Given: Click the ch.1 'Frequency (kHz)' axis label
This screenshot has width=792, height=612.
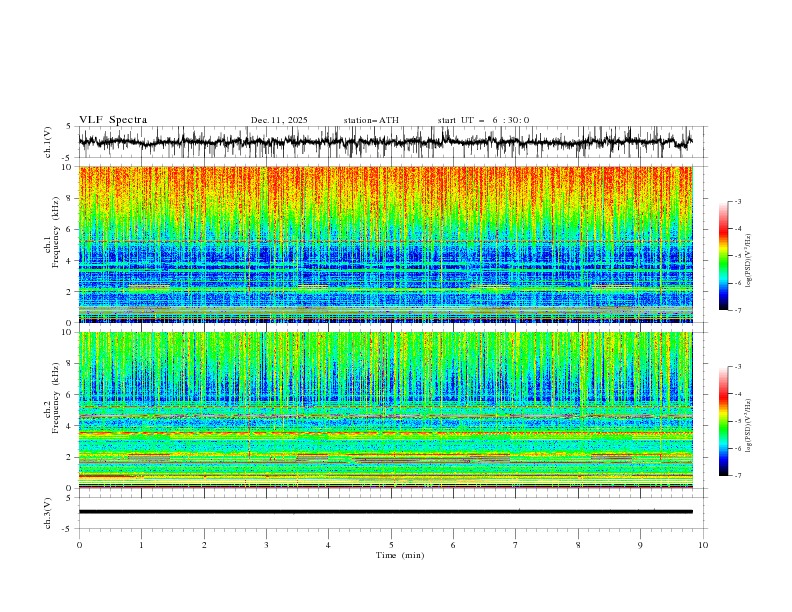Looking at the screenshot, I should [56, 233].
